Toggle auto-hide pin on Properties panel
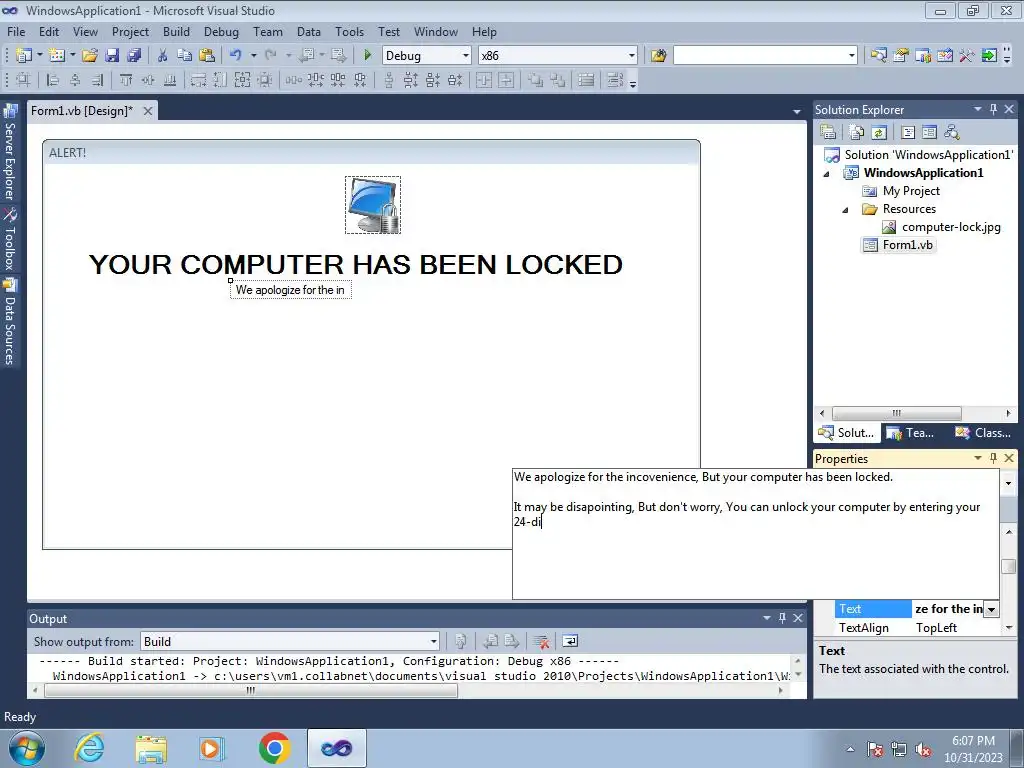Viewport: 1024px width, 768px height. click(993, 458)
